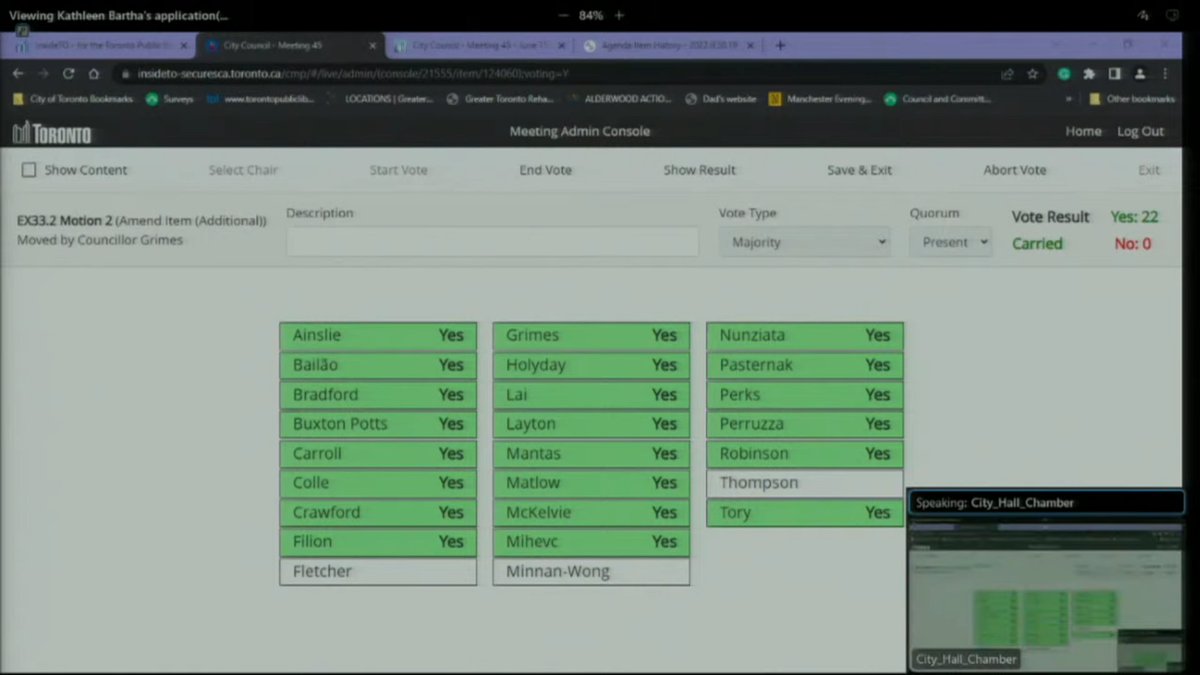Open the Council and Committee bookmark

tap(937, 99)
